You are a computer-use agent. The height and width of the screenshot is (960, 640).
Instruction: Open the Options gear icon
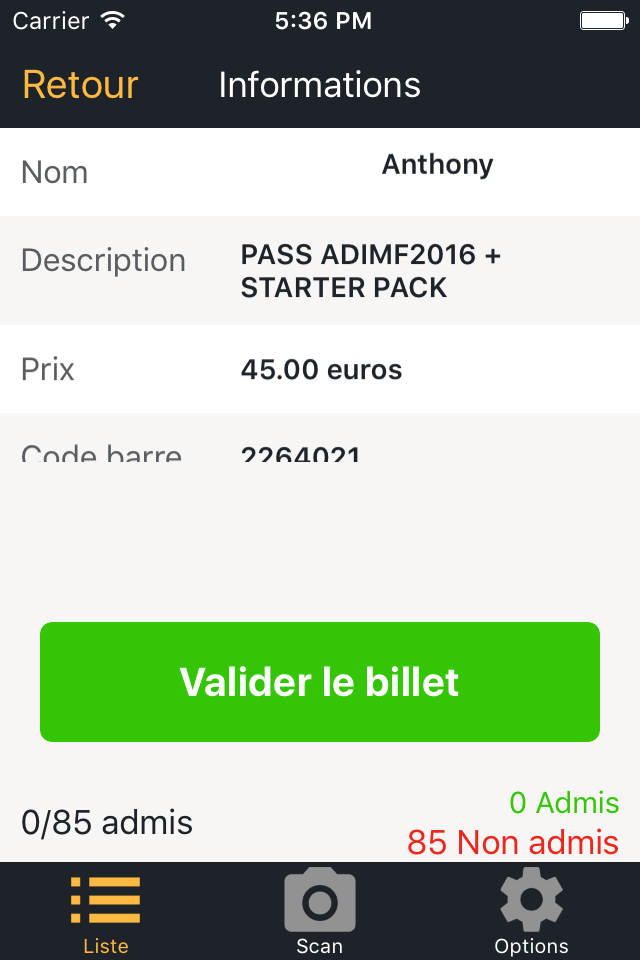(x=531, y=900)
